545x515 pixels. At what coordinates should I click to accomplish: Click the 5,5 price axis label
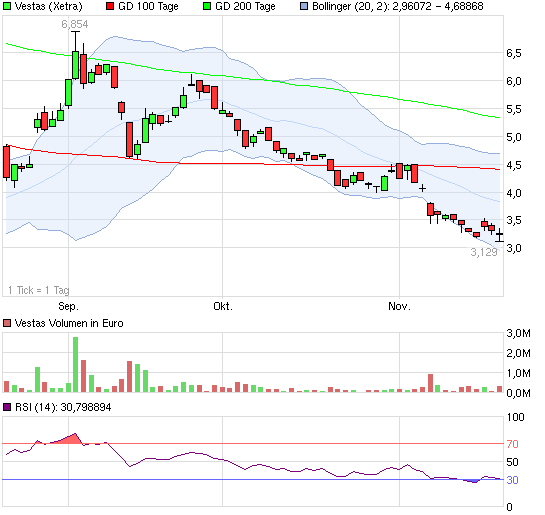514,109
